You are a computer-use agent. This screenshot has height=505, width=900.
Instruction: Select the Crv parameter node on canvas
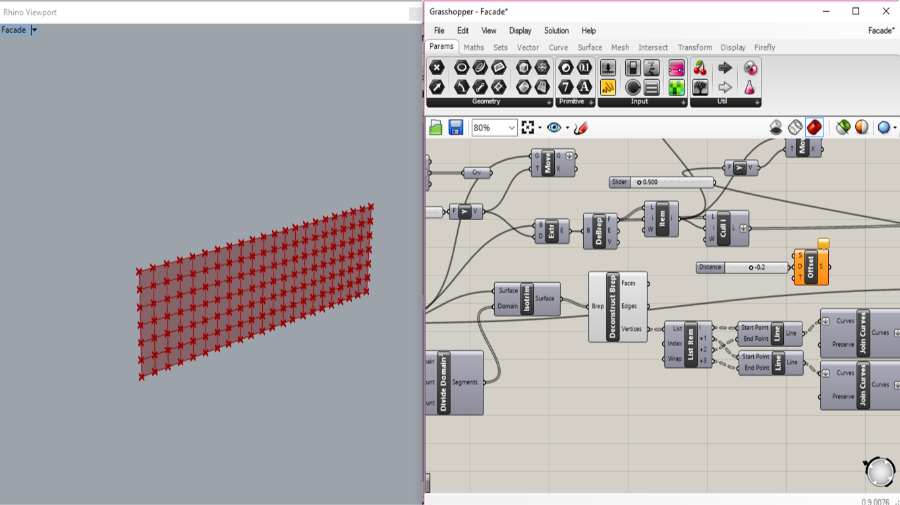click(476, 173)
